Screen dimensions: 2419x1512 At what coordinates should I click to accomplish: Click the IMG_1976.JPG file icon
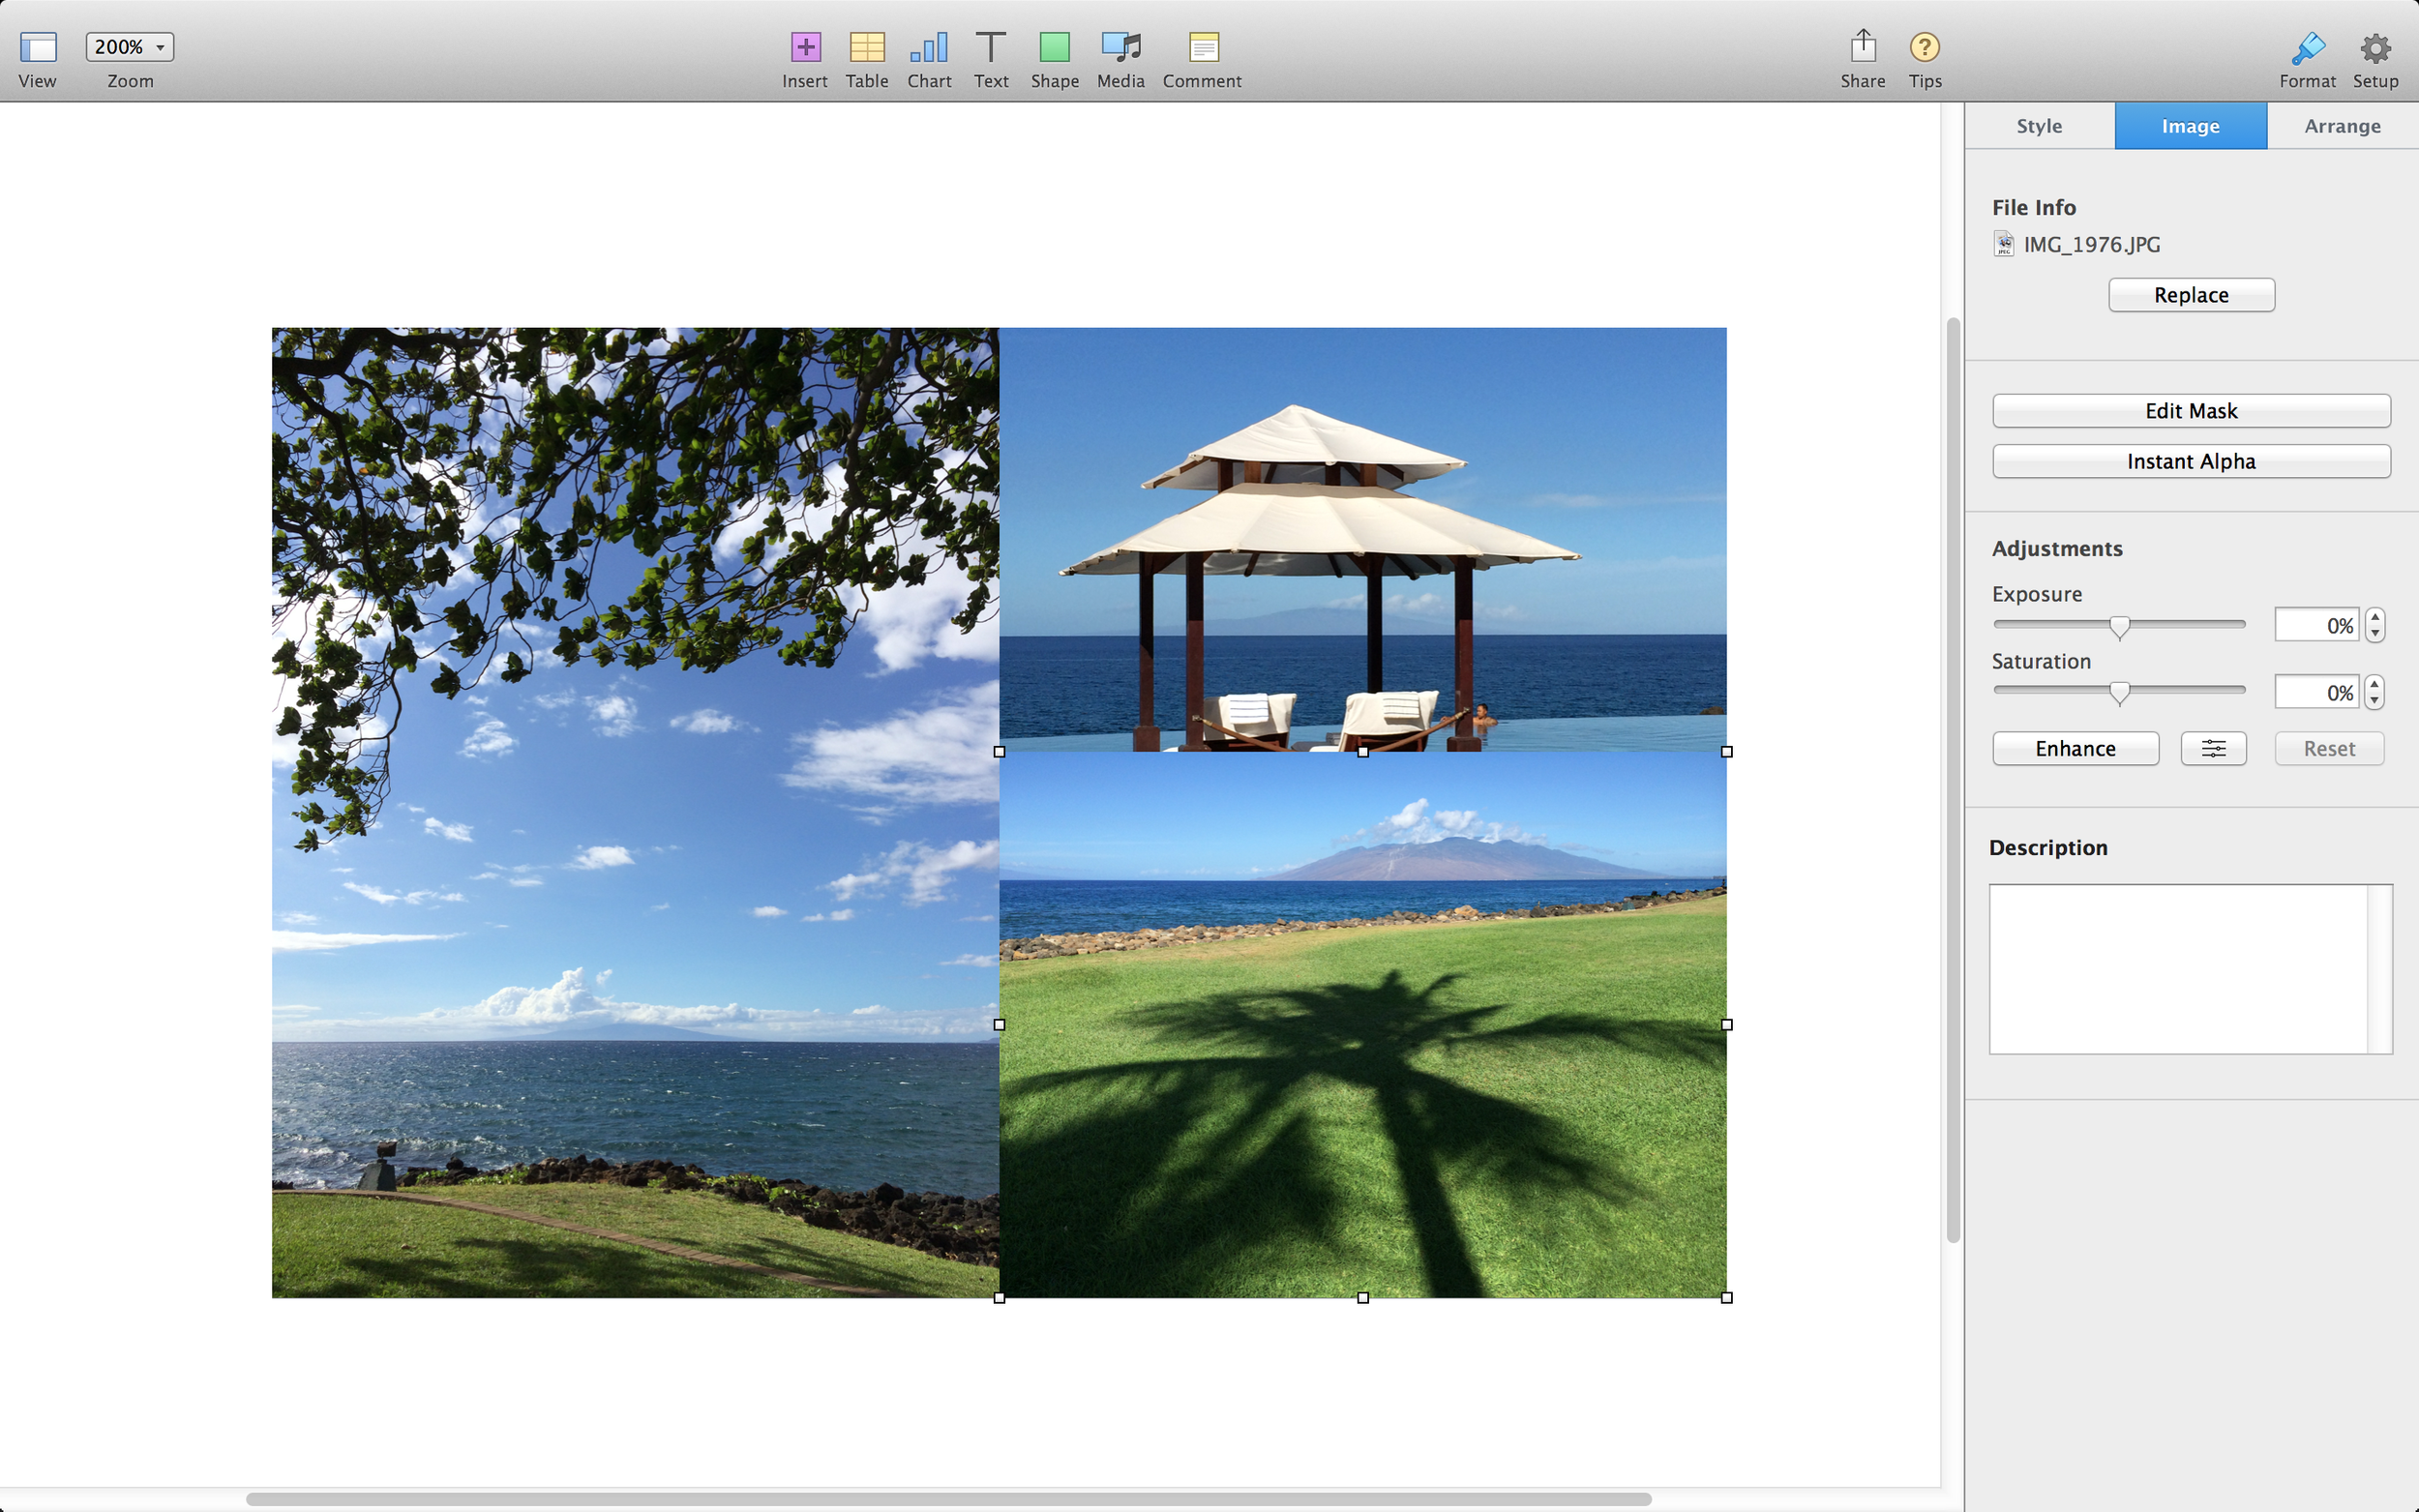point(2003,244)
